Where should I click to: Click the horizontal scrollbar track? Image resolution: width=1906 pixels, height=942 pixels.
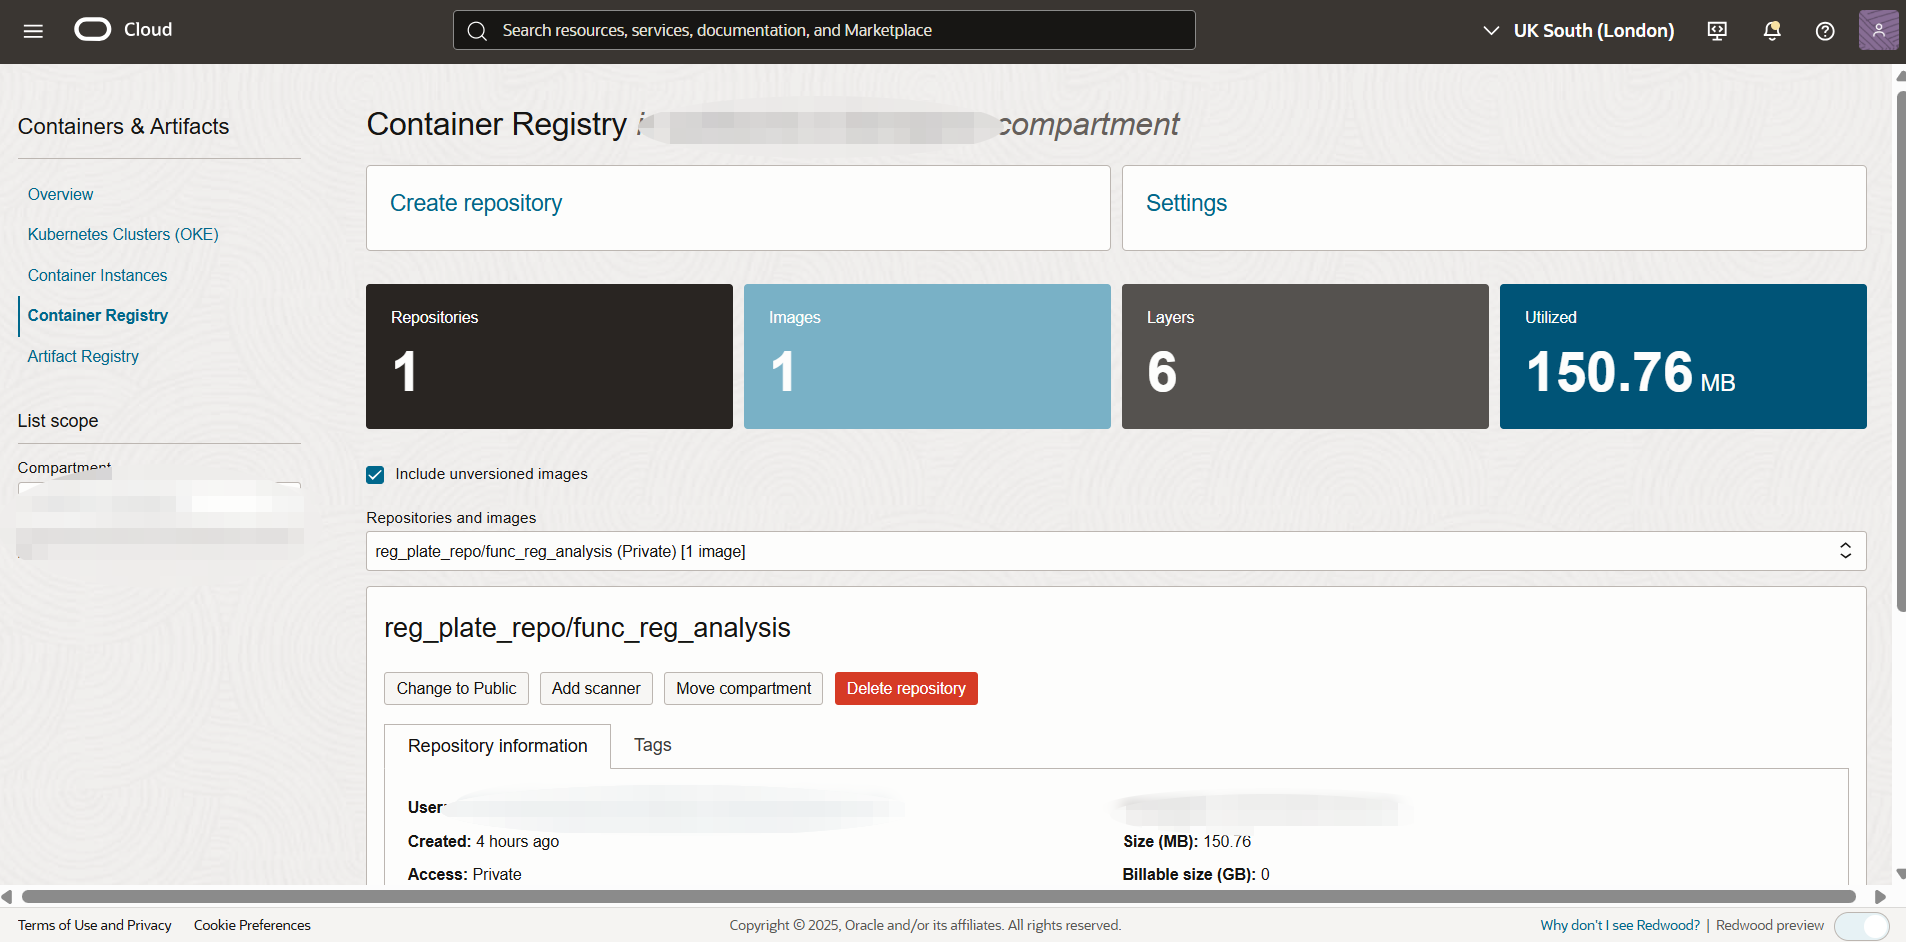939,897
